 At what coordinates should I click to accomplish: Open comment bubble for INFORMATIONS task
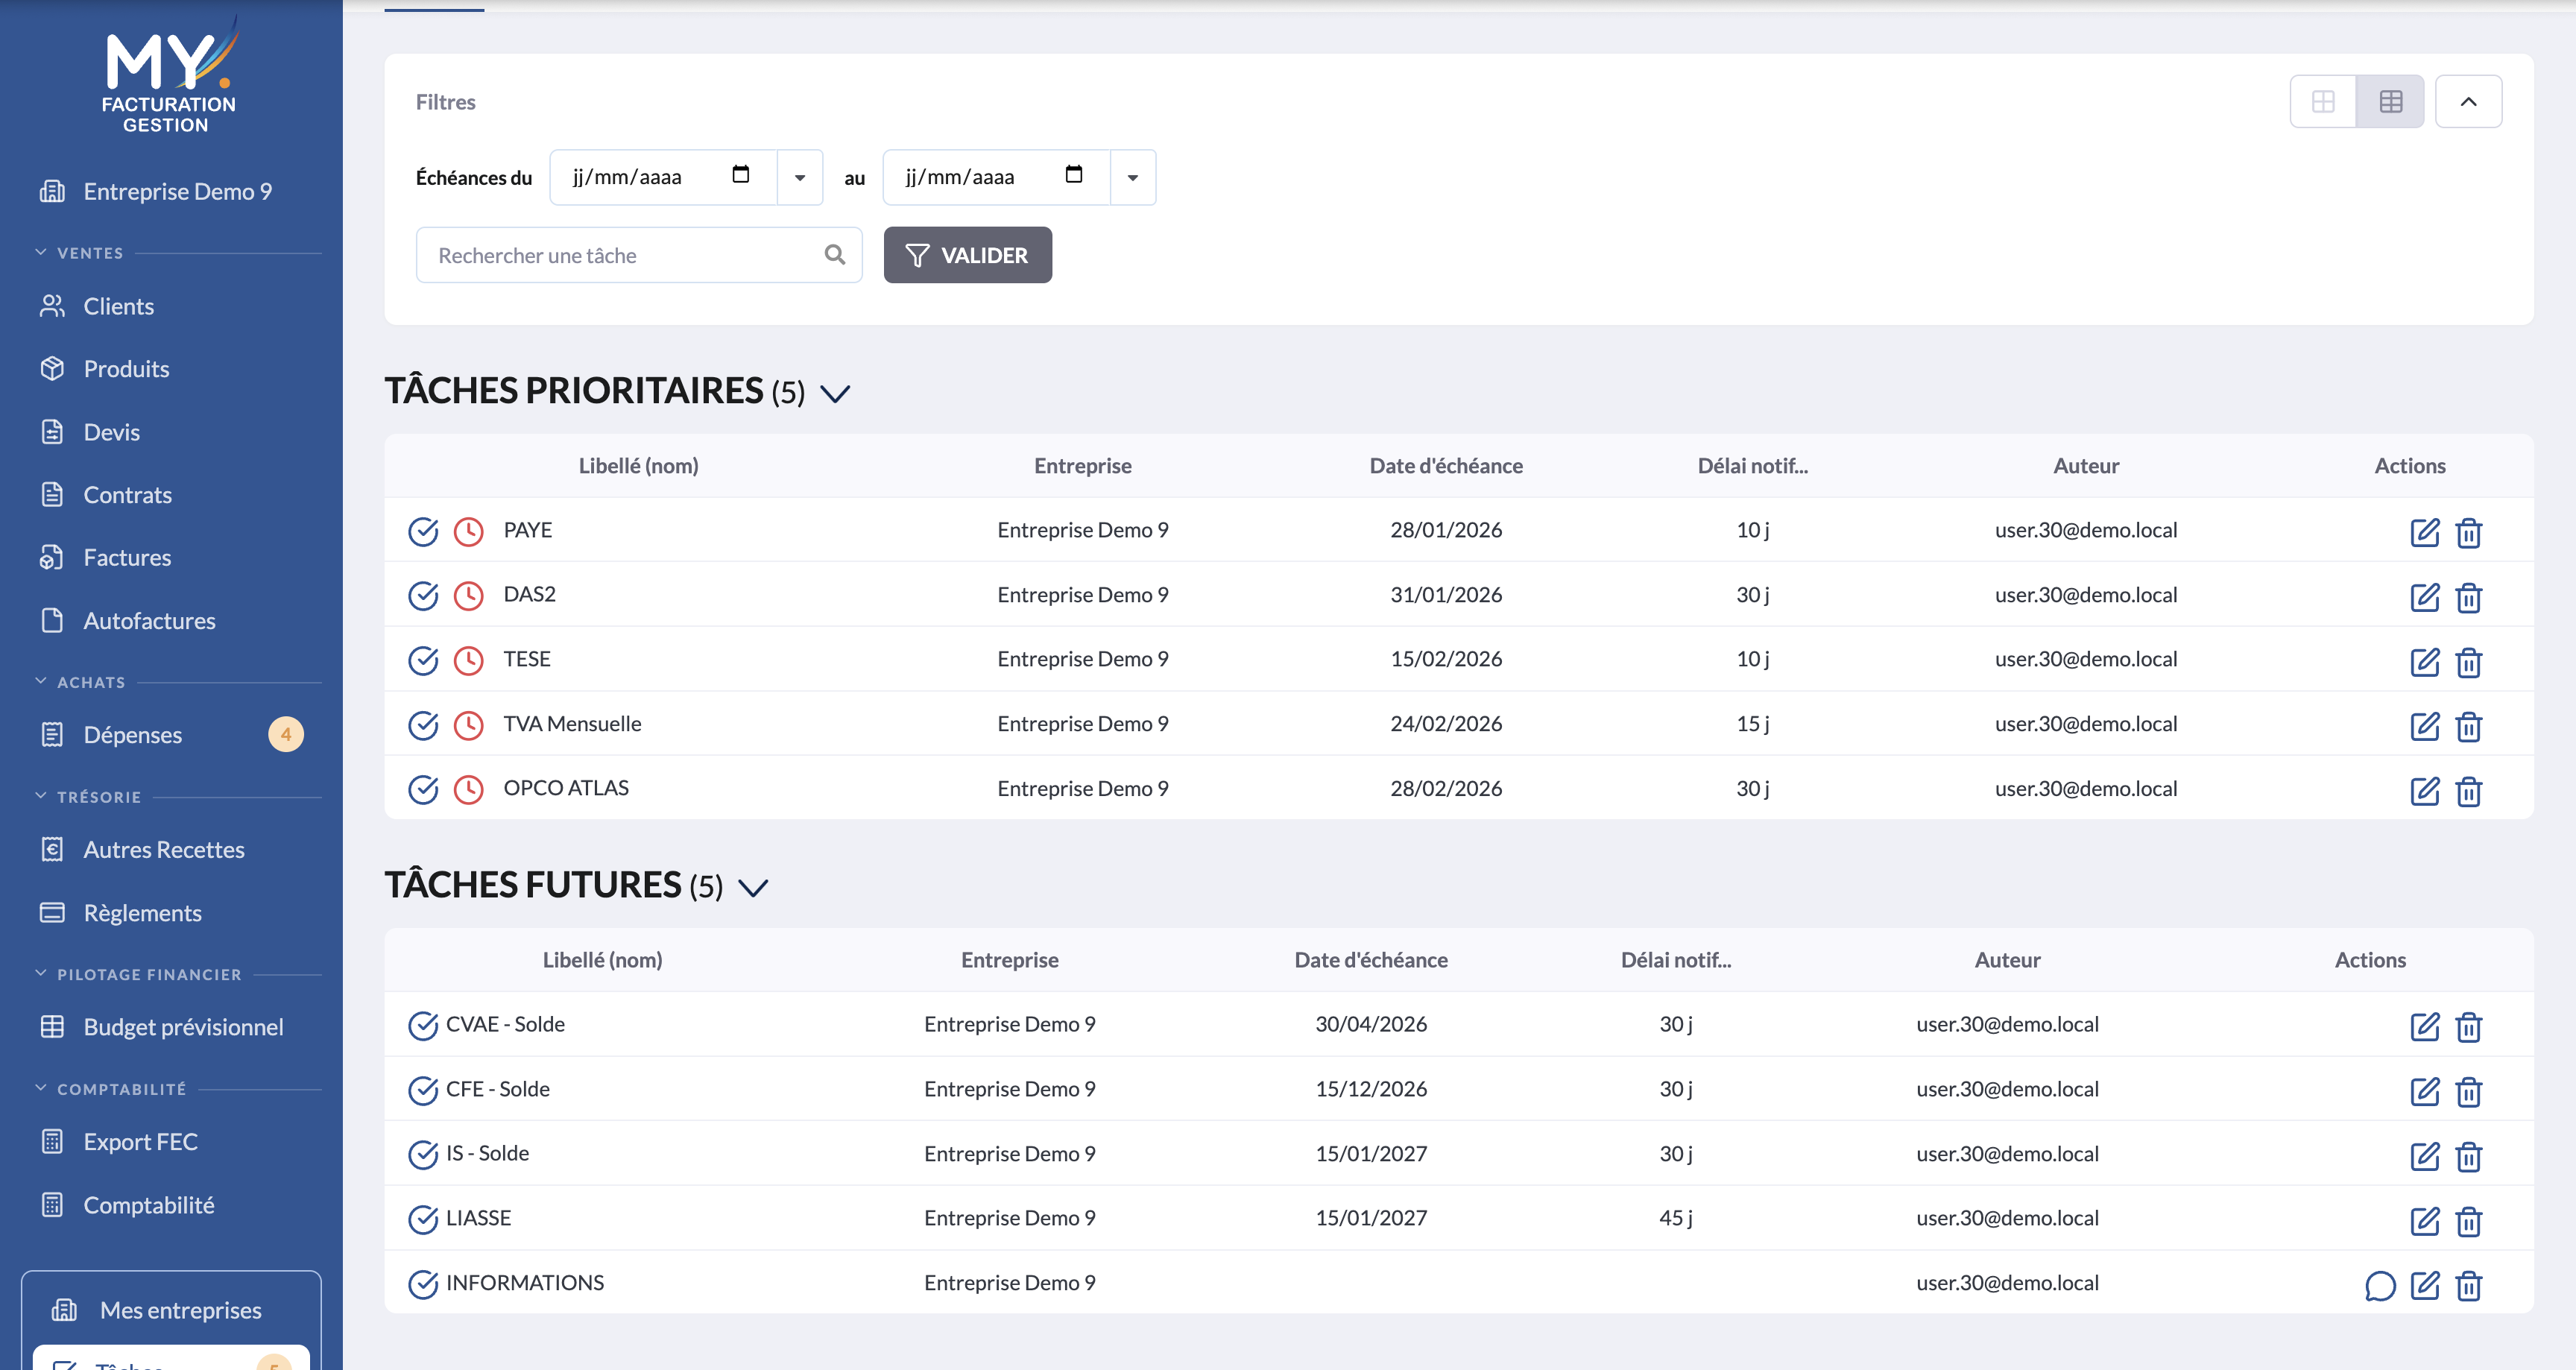(2380, 1285)
